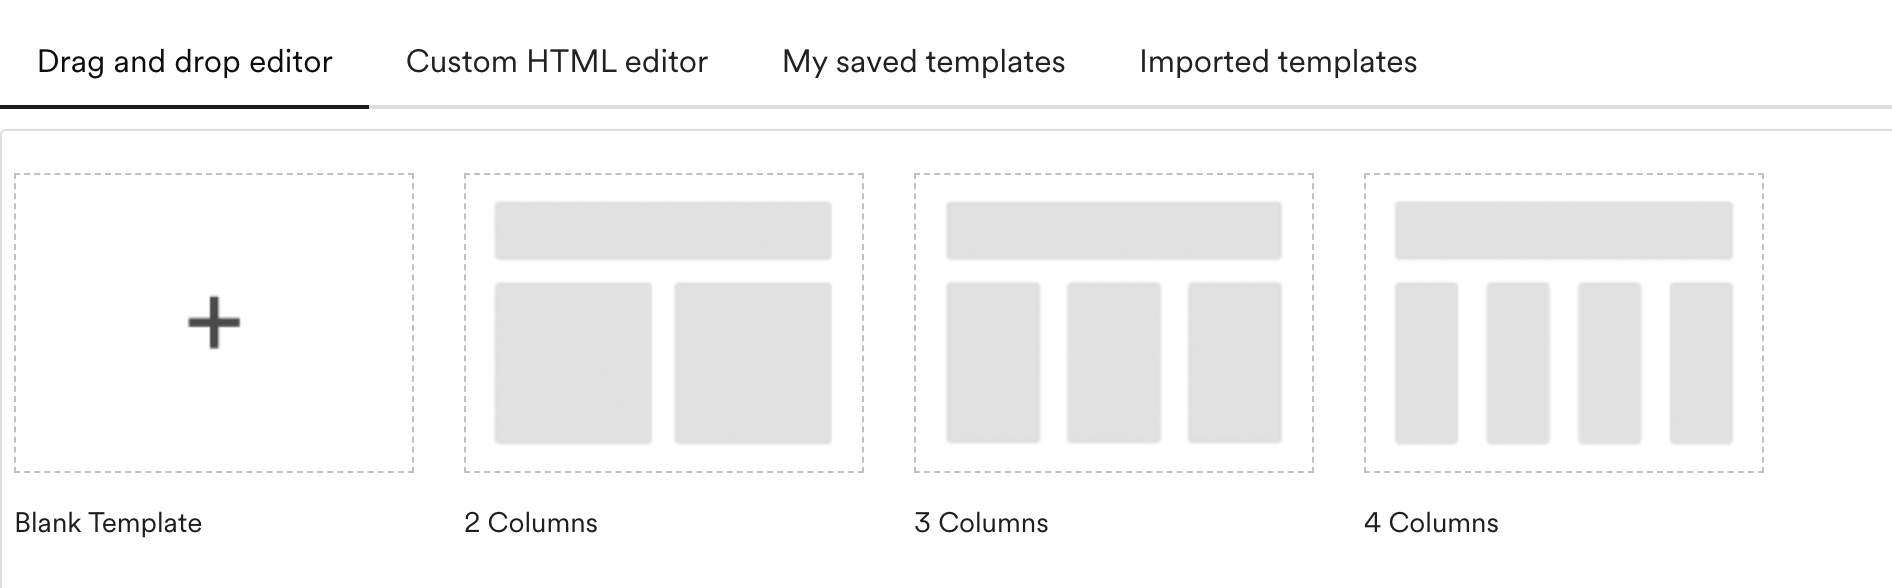Viewport: 1892px width, 588px height.
Task: Click the 3 Columns text label
Action: coord(981,523)
